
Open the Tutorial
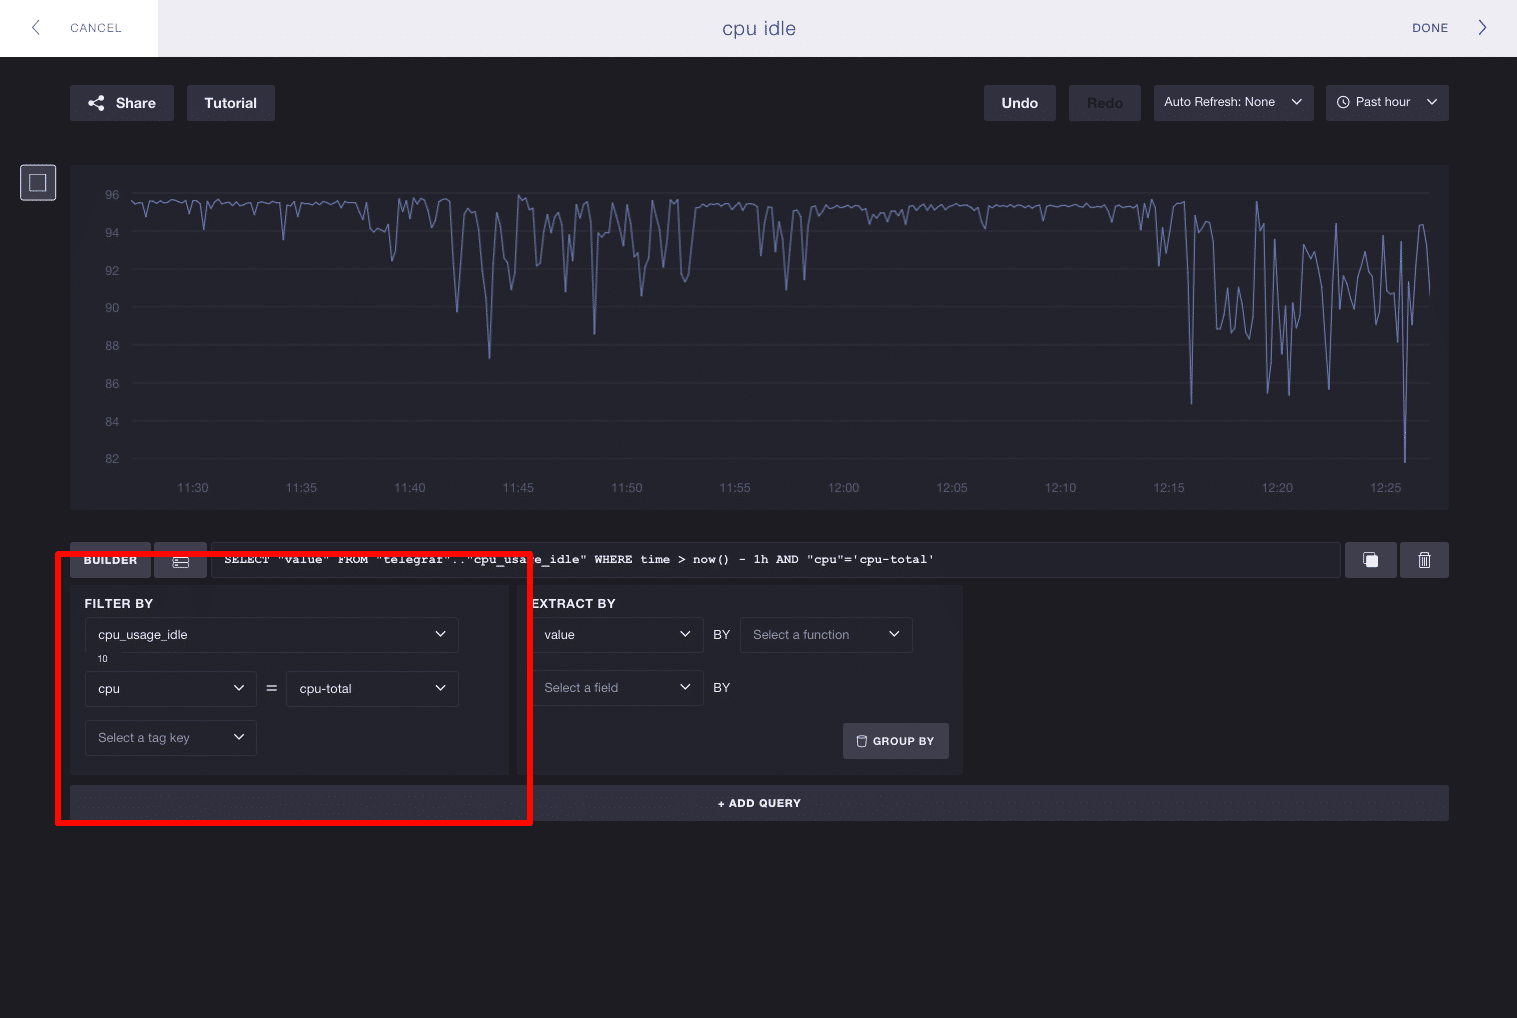point(230,103)
